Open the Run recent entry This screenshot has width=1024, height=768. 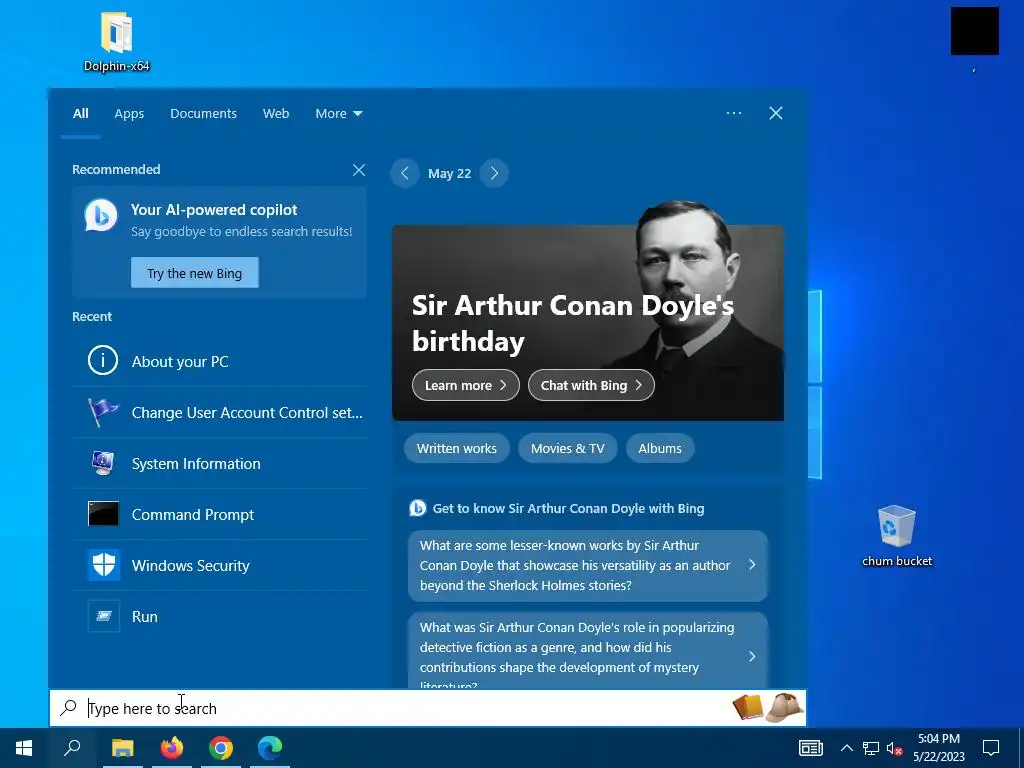220,616
